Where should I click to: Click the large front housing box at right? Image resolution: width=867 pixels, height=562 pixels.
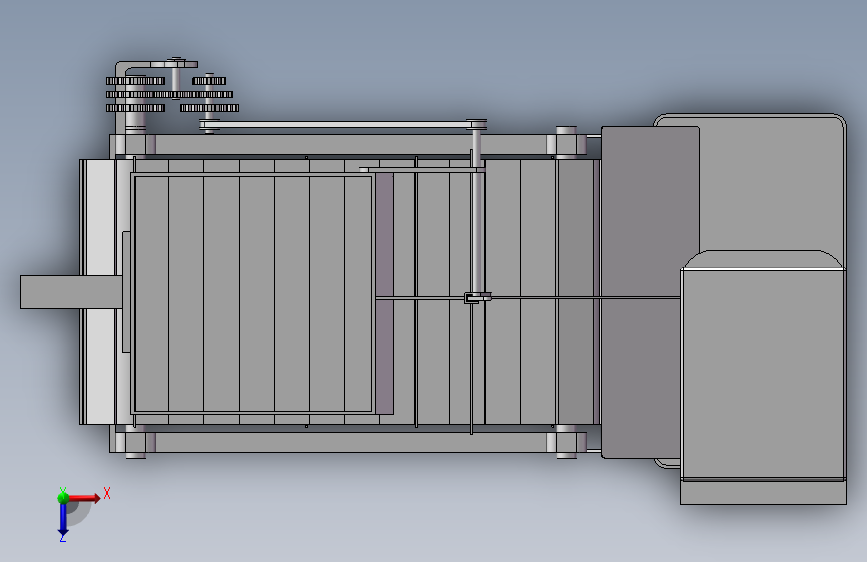click(763, 376)
